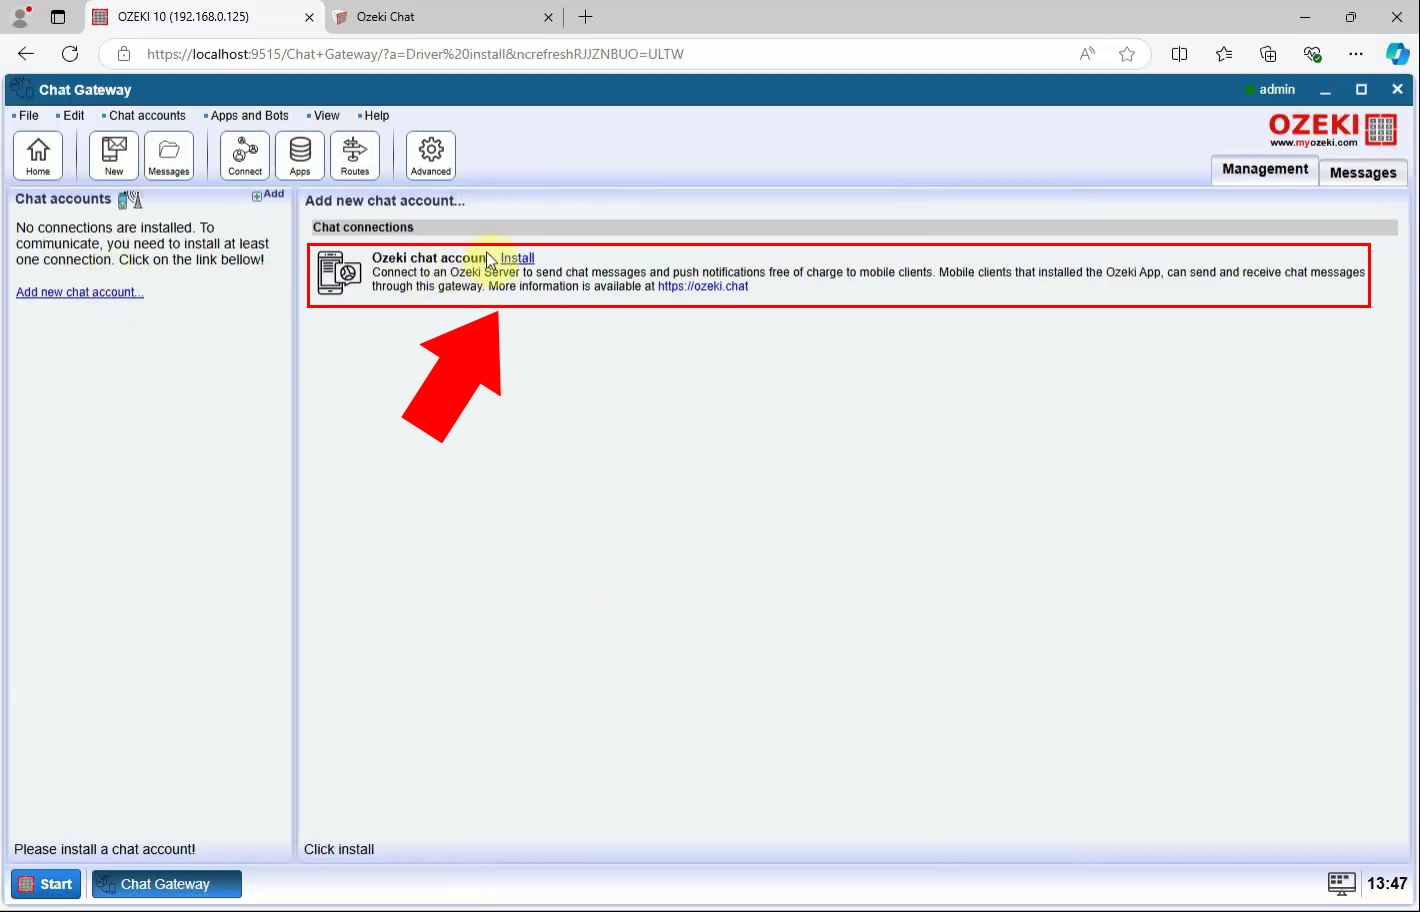The width and height of the screenshot is (1420, 912).
Task: Open the Copilot icon in browser
Action: tap(1397, 54)
